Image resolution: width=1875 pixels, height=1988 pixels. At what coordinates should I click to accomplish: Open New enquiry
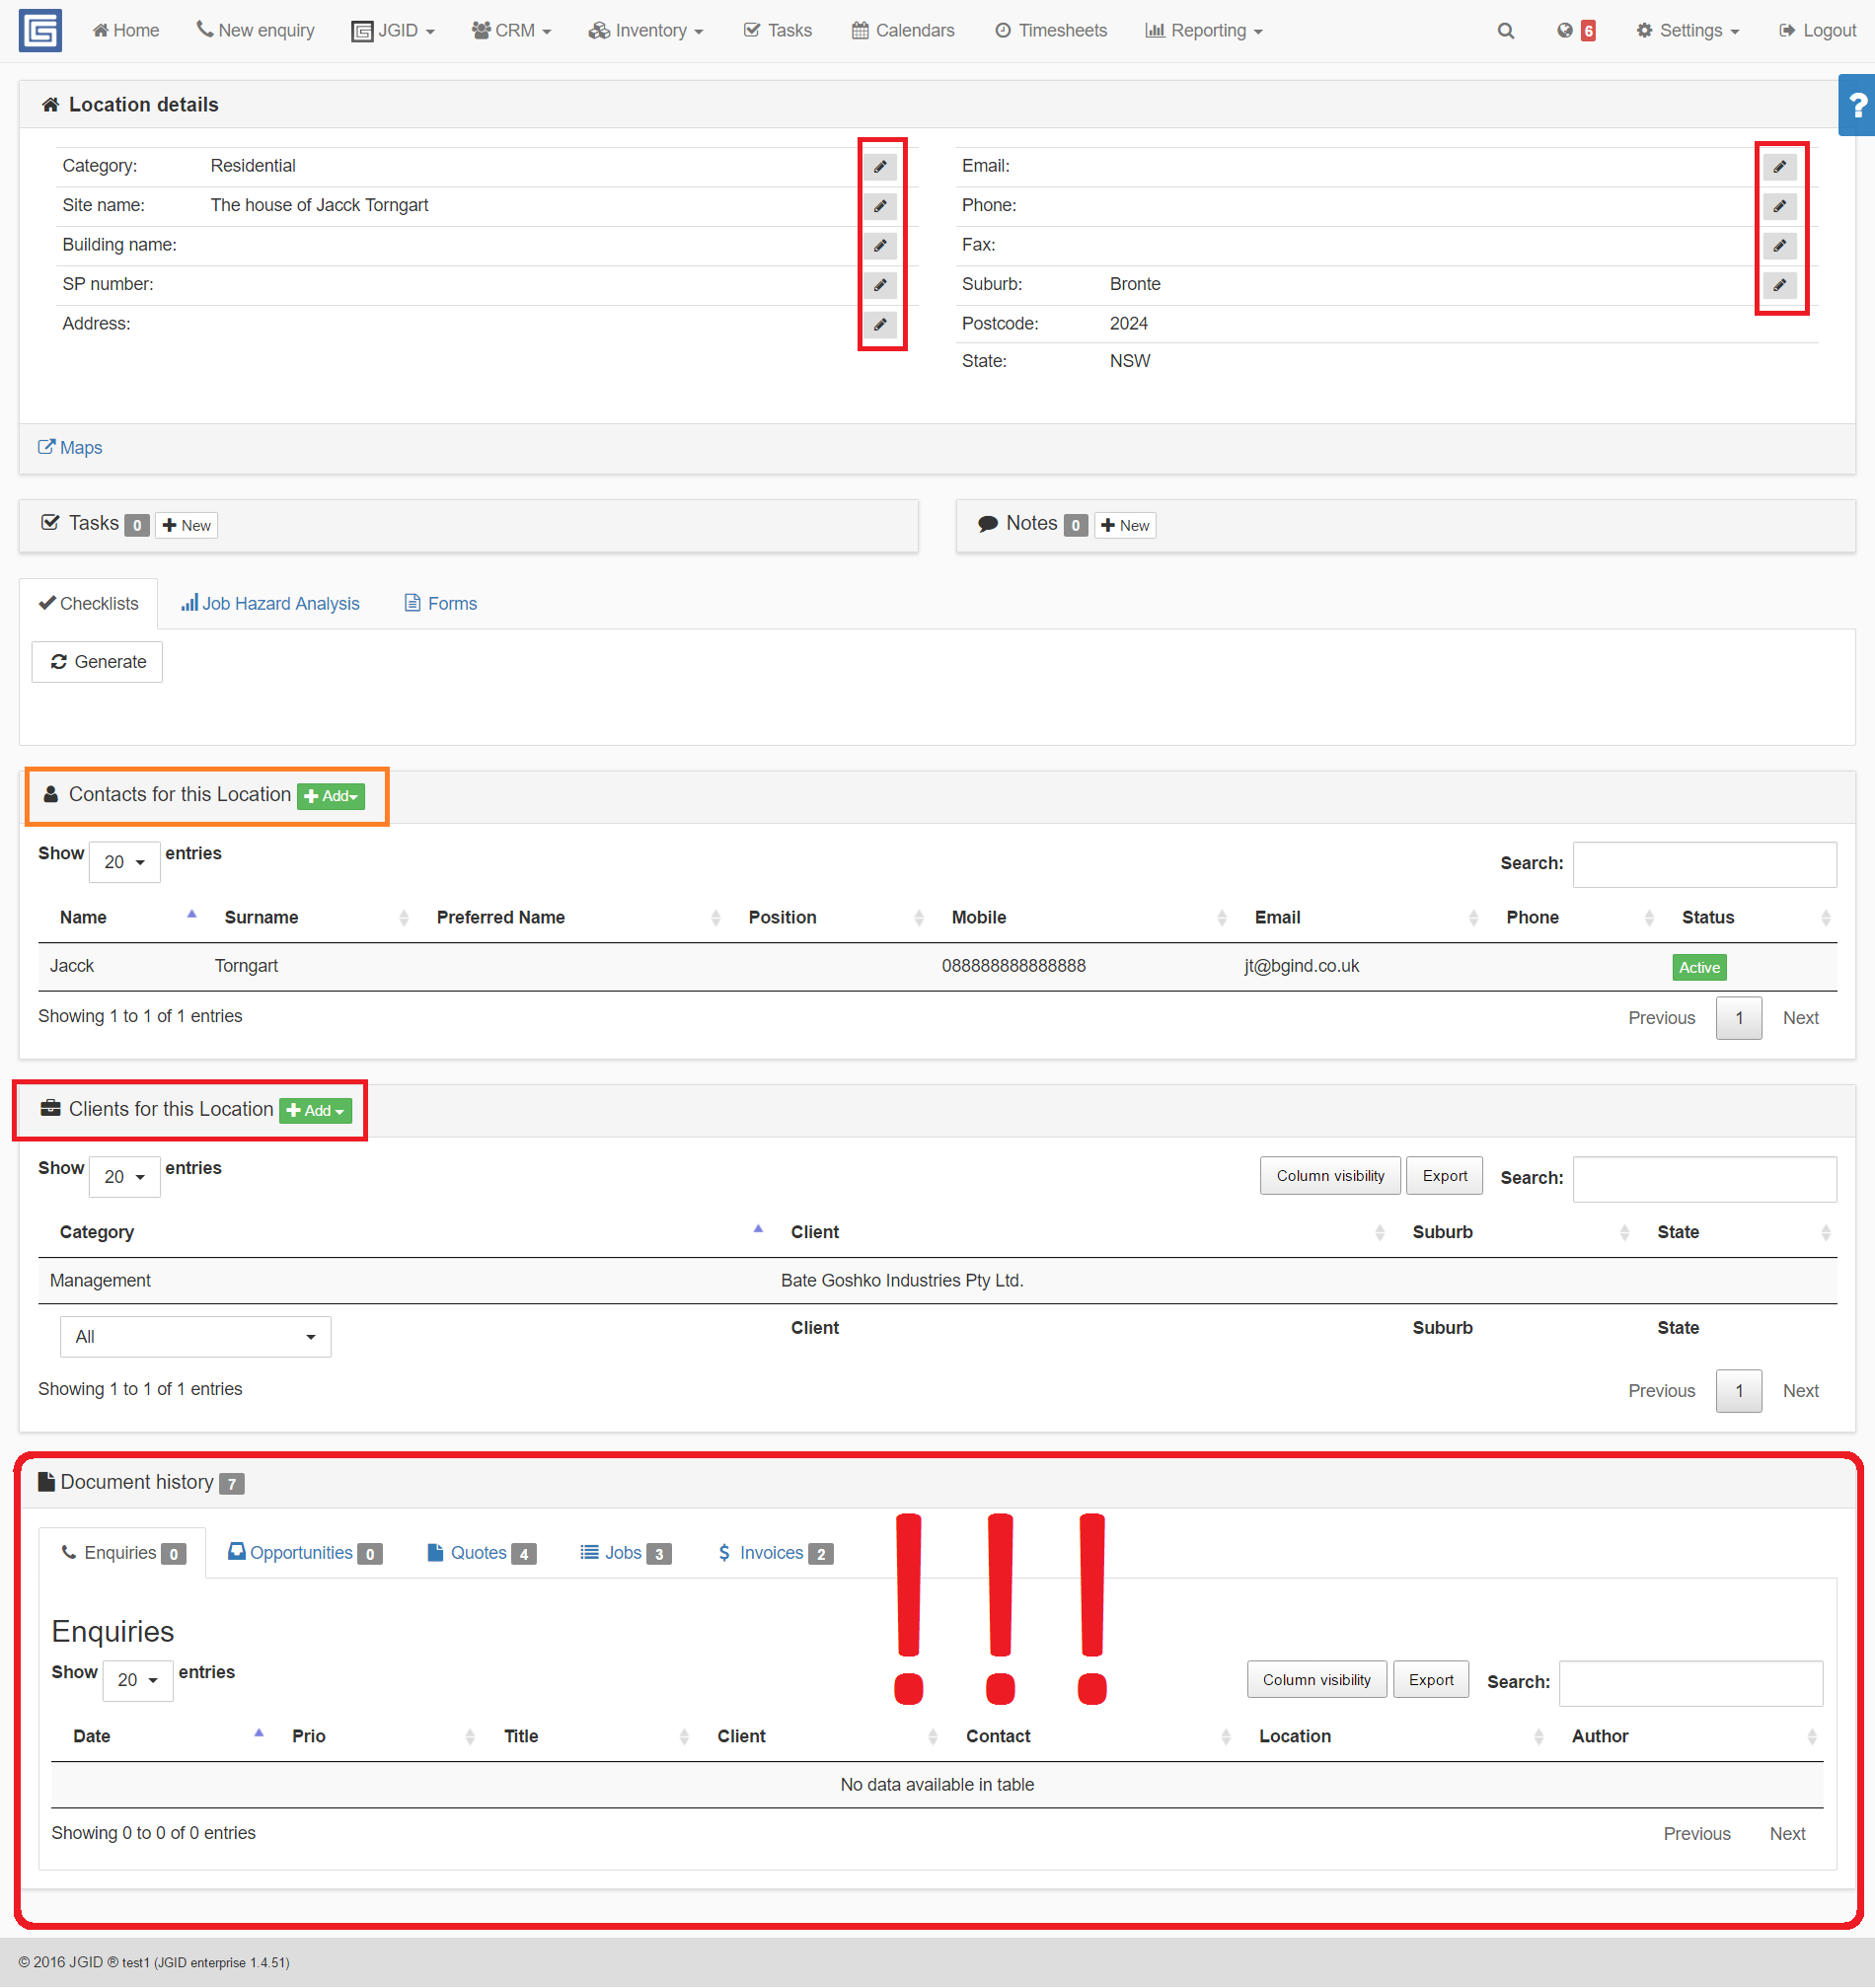click(x=256, y=31)
